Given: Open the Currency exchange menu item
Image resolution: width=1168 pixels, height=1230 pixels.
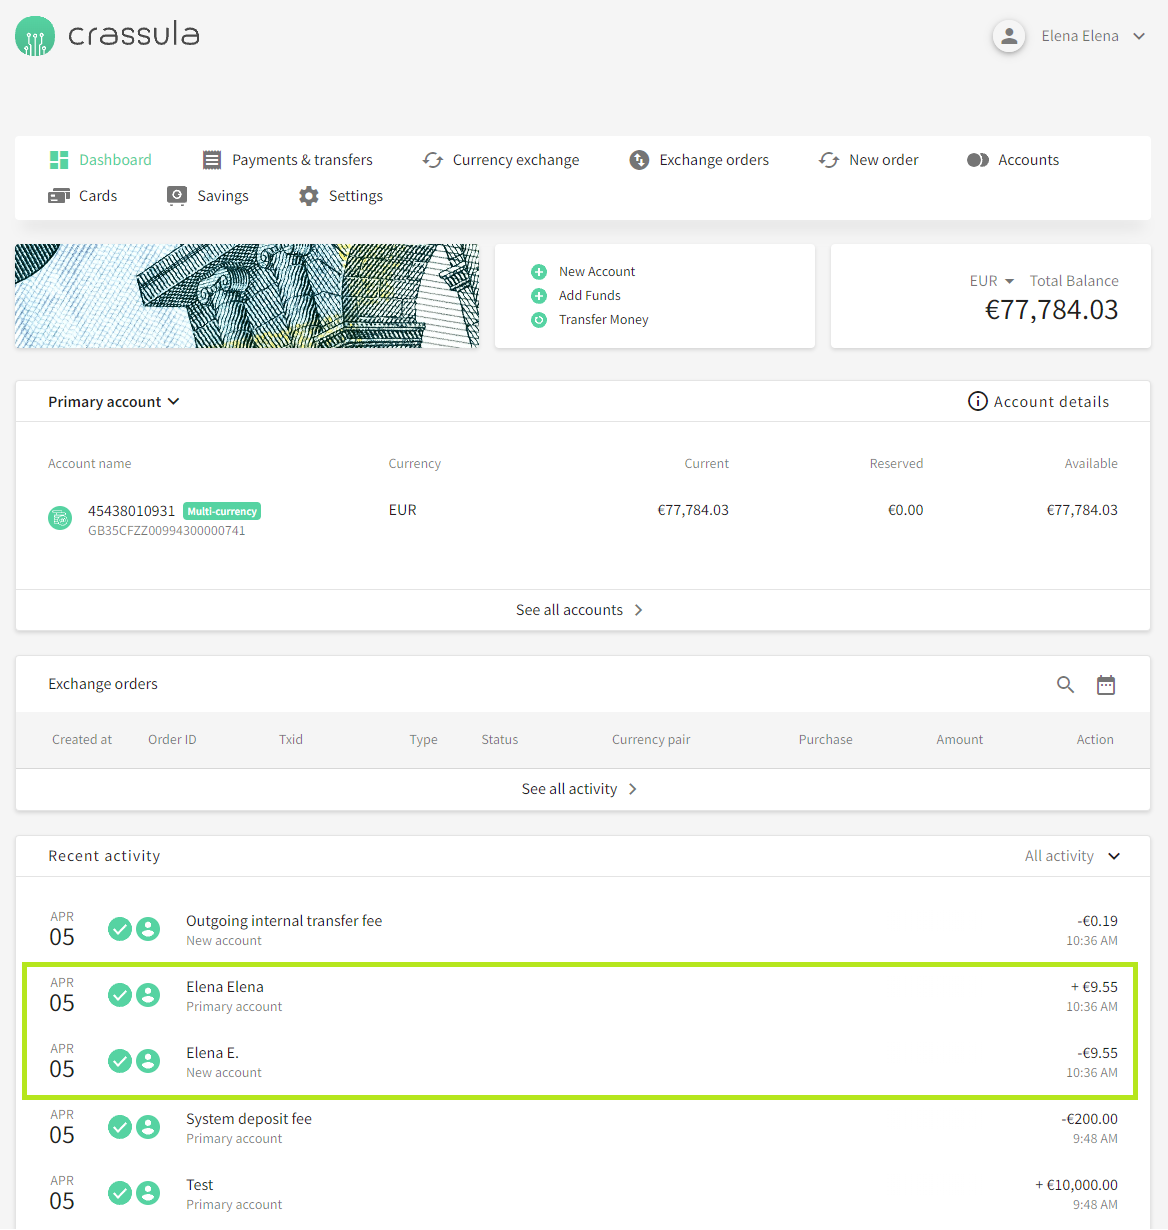Looking at the screenshot, I should point(501,160).
